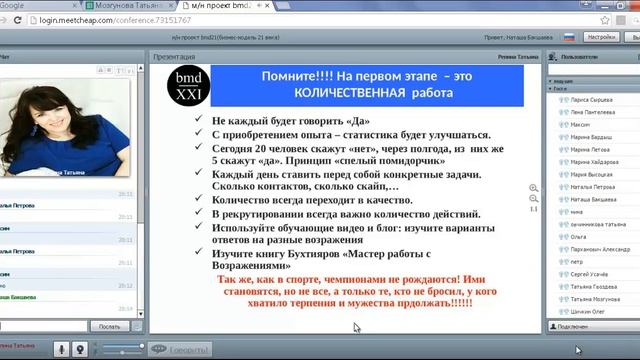Switch to the Мозгунова Татьяна tab
The height and width of the screenshot is (360, 640).
pyautogui.click(x=130, y=5)
